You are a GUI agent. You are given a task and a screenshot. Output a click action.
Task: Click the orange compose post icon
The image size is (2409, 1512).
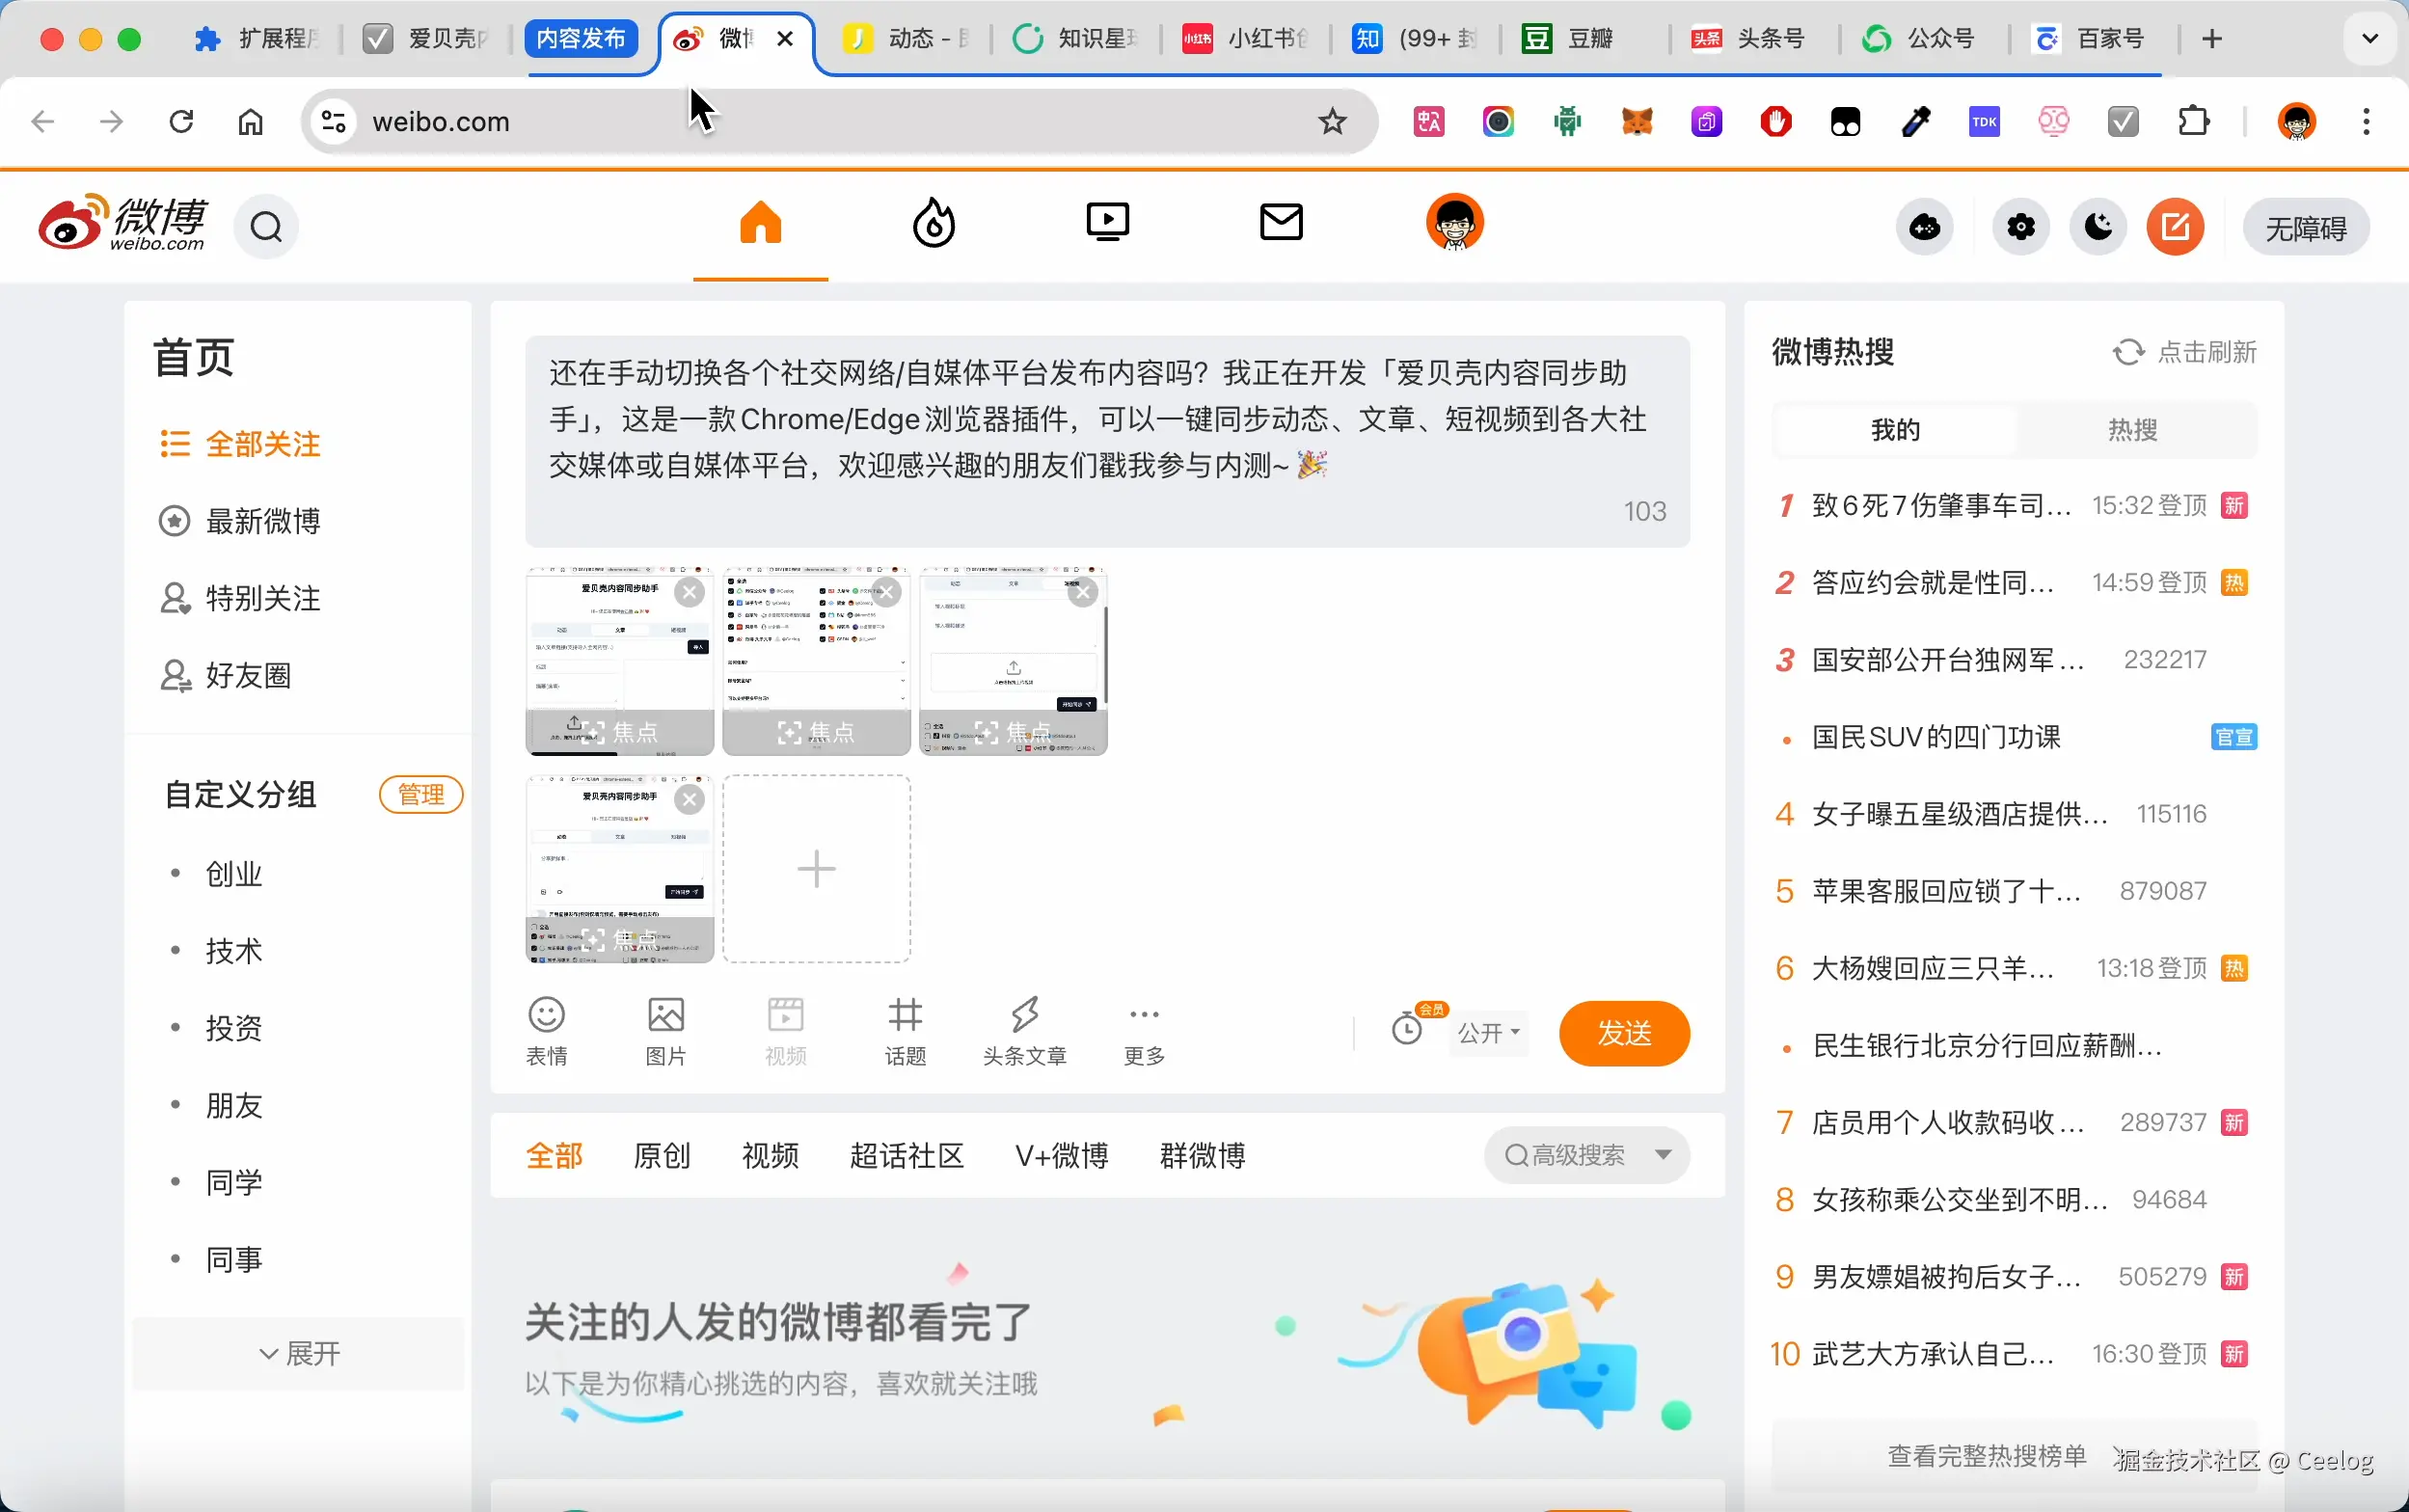coord(2175,228)
